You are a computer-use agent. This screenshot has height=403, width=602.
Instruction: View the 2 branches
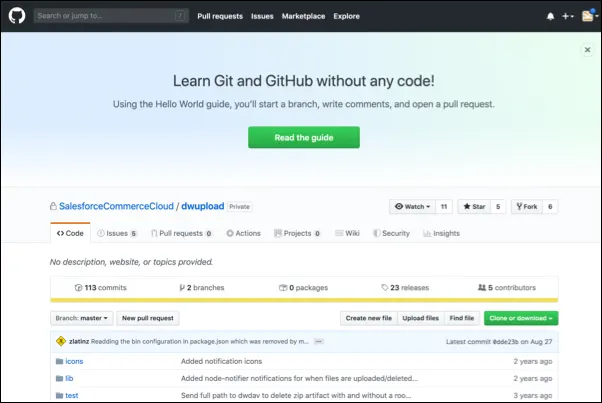[x=202, y=287]
